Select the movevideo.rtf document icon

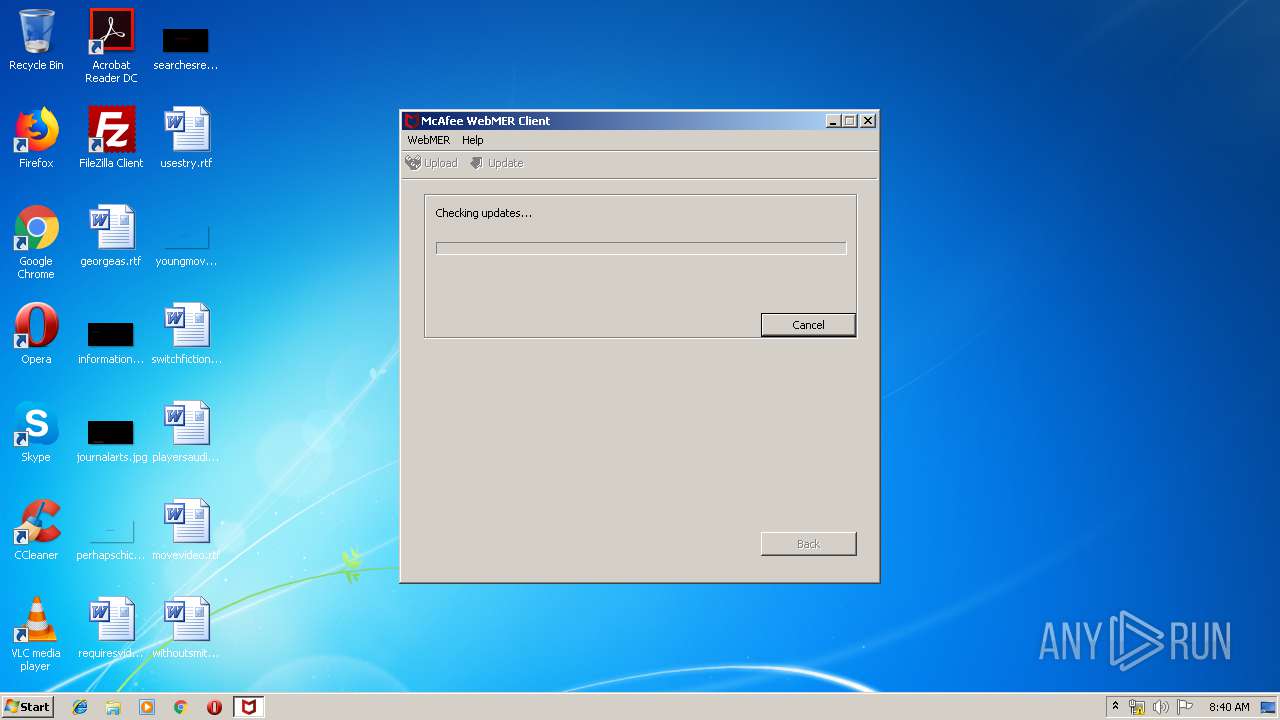click(186, 530)
